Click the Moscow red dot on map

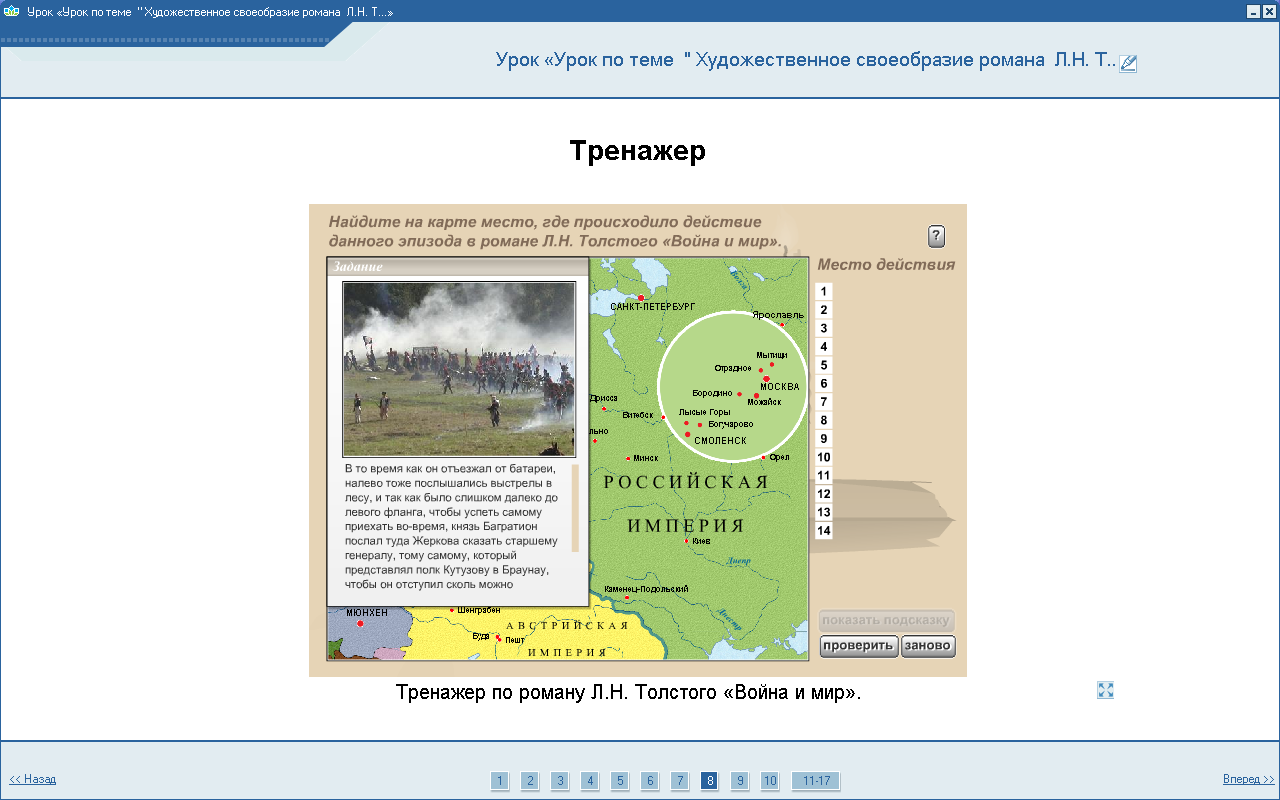click(766, 379)
